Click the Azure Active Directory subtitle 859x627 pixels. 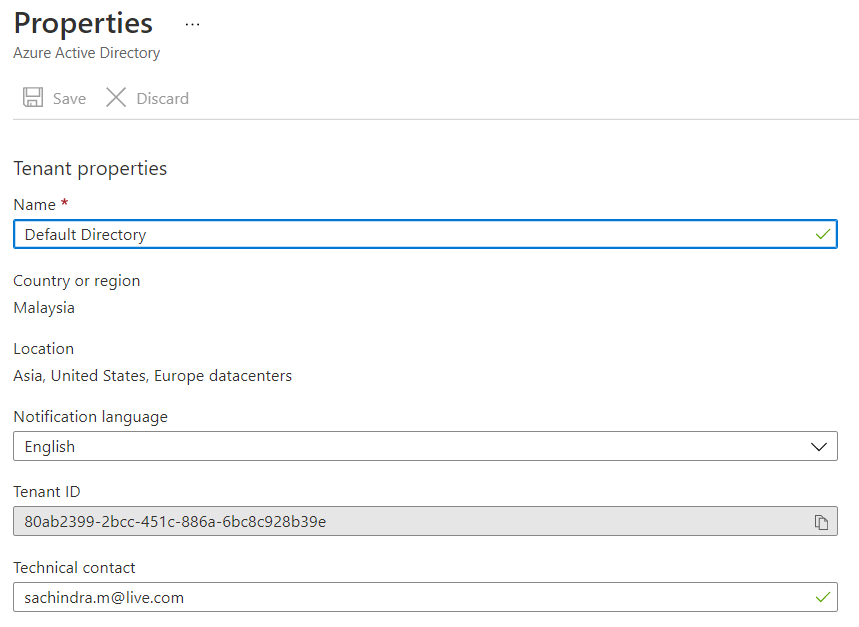tap(86, 53)
